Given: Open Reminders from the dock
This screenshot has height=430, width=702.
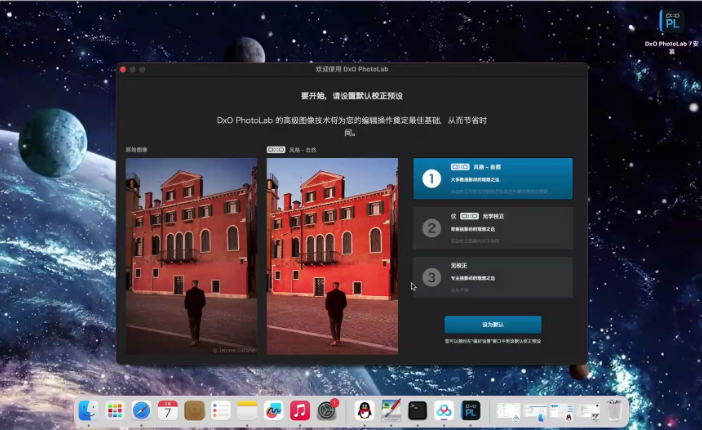Looking at the screenshot, I should click(221, 410).
